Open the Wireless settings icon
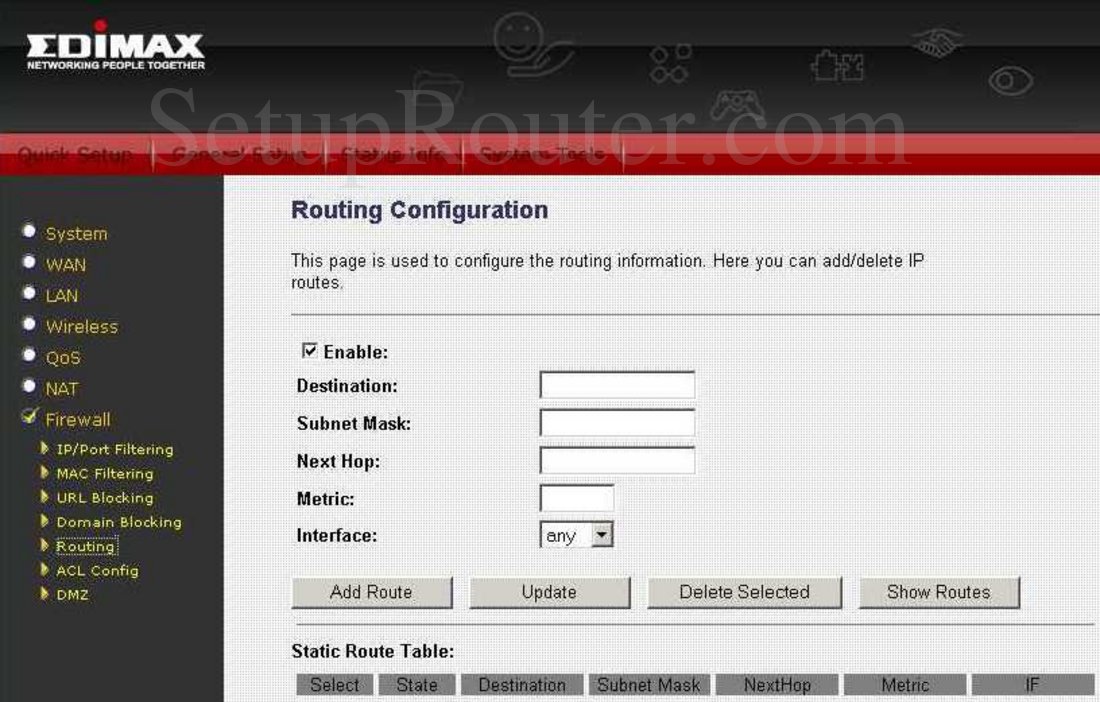This screenshot has height=702, width=1100. pyautogui.click(x=30, y=322)
